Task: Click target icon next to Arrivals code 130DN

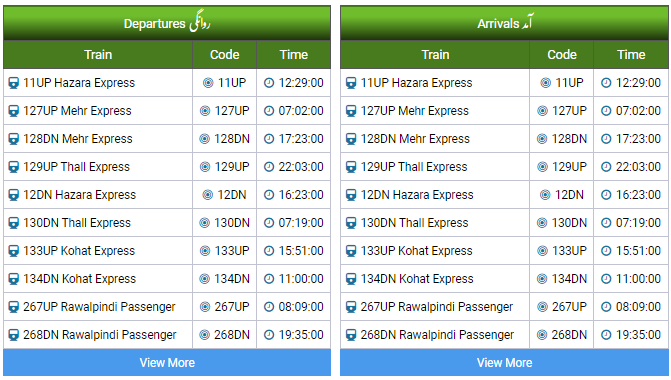Action: coord(542,223)
